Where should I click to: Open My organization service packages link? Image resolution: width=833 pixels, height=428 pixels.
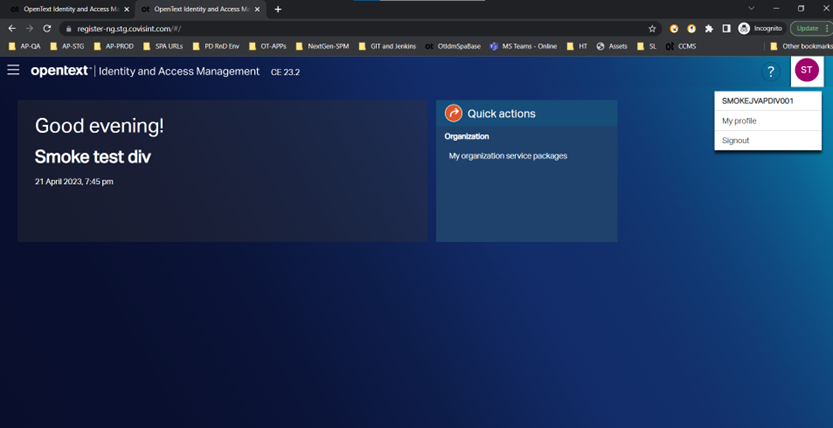tap(507, 156)
